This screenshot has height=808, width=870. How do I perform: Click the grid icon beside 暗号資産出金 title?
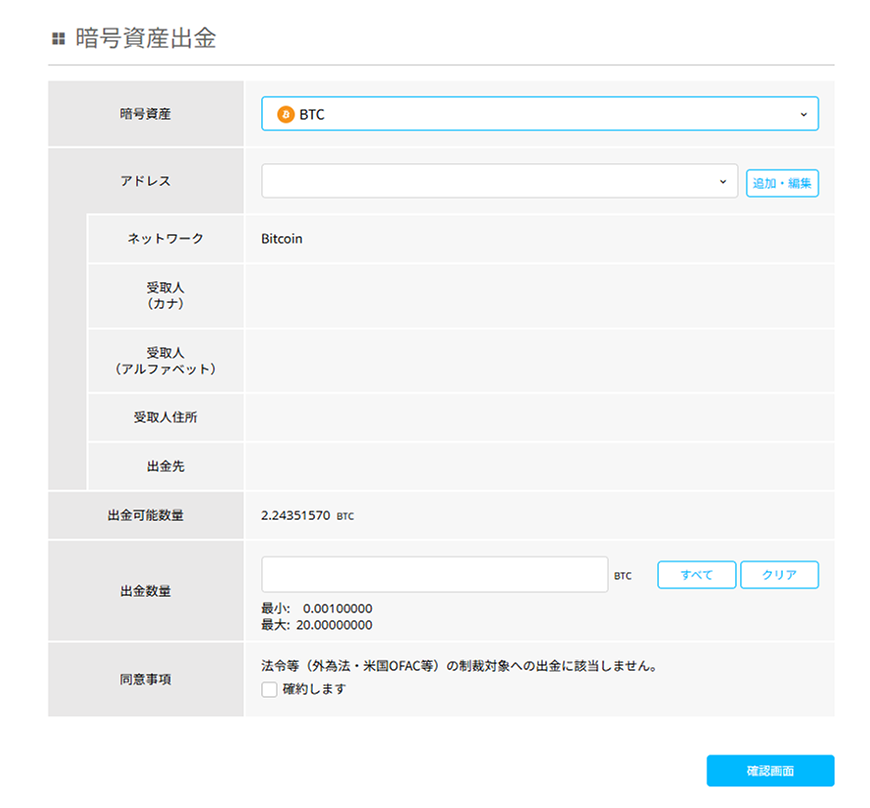point(58,39)
